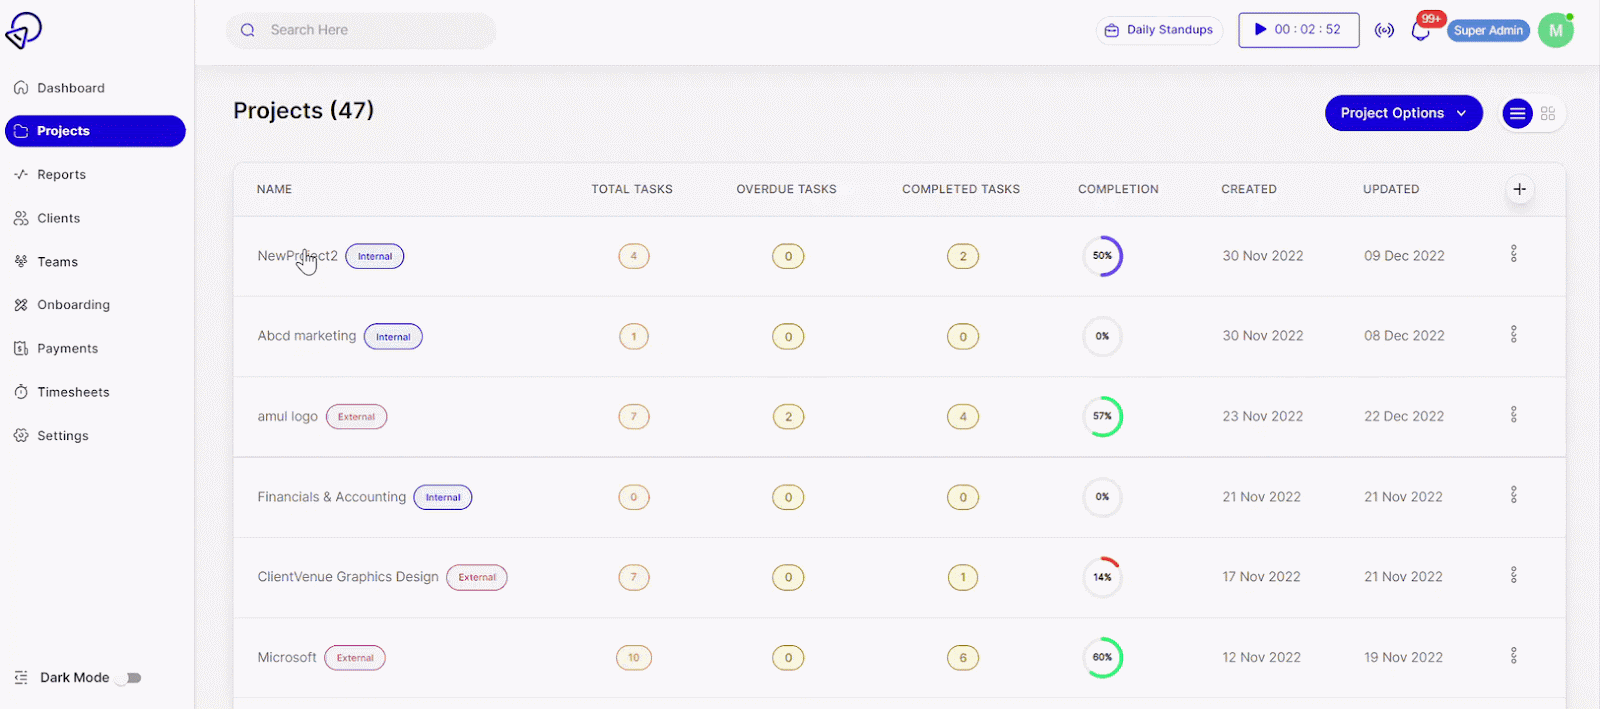Open the Abcd marketing project
1600x709 pixels.
[x=306, y=336]
